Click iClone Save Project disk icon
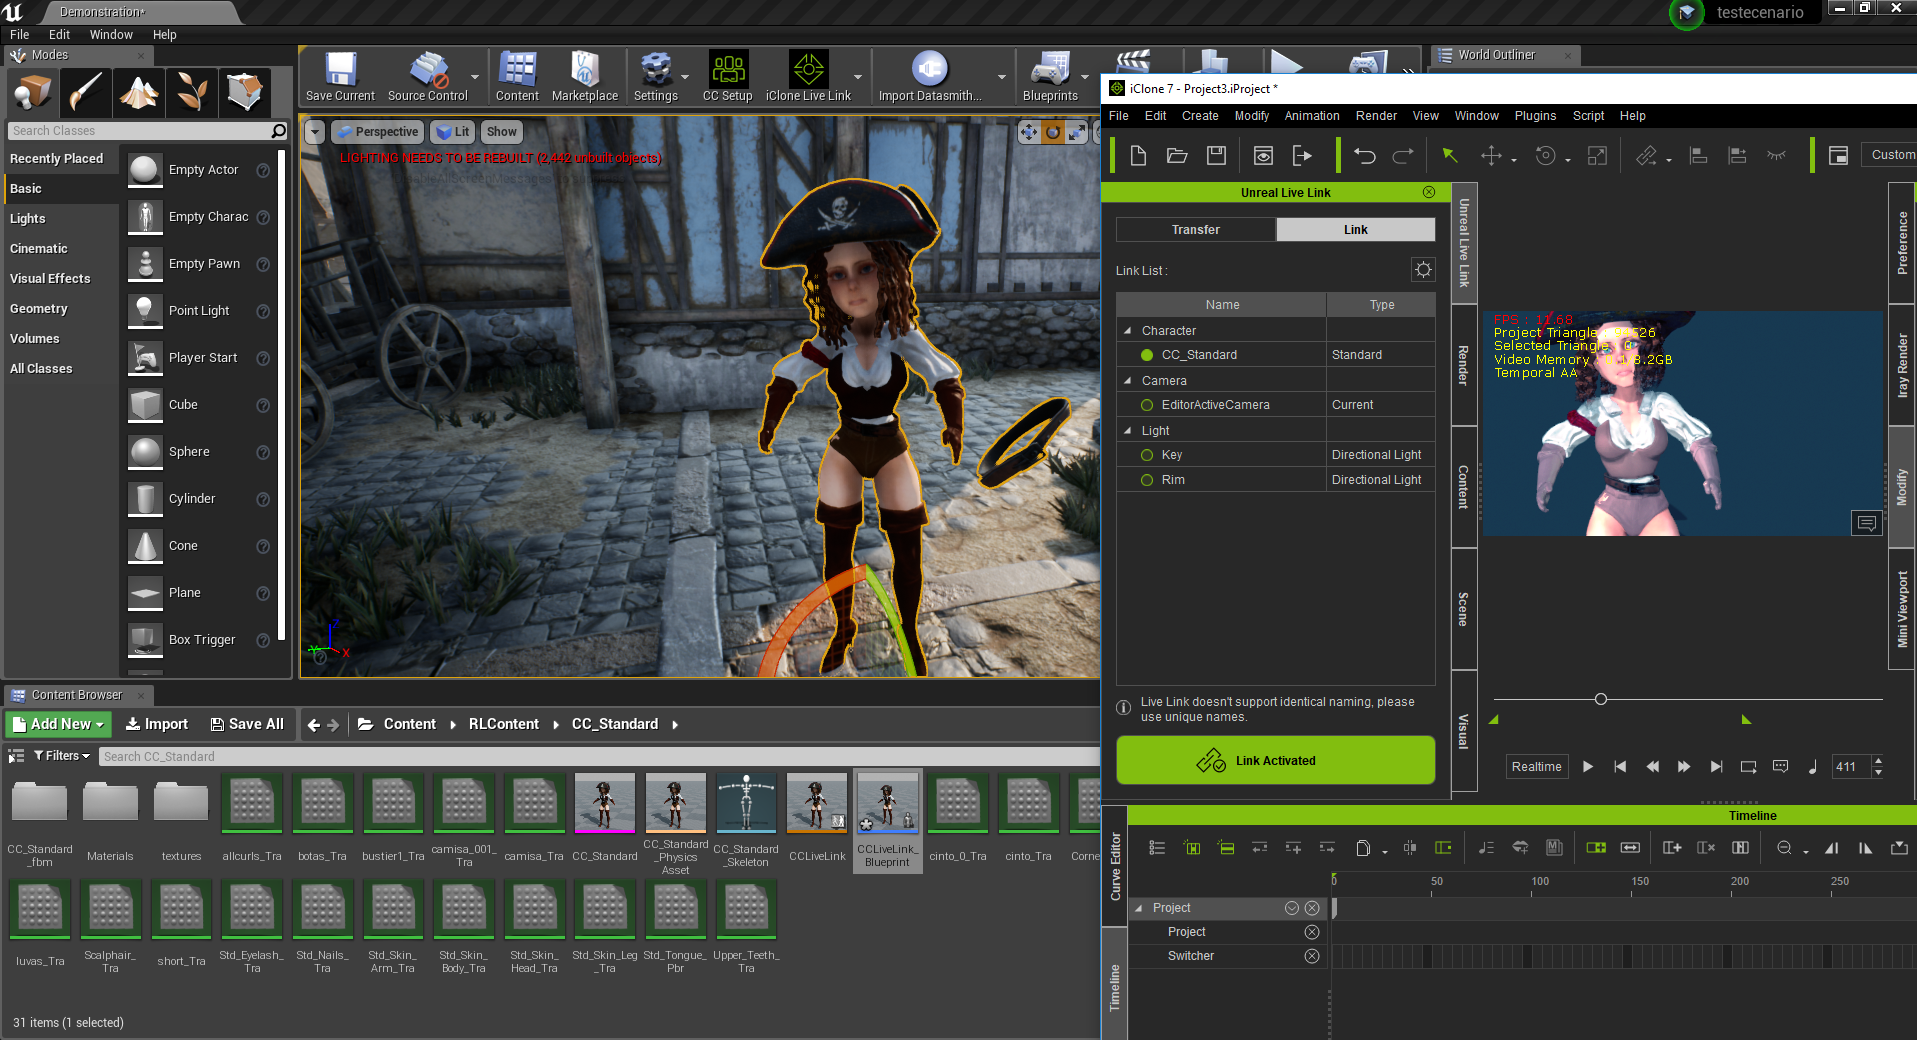Image resolution: width=1917 pixels, height=1040 pixels. click(1216, 155)
